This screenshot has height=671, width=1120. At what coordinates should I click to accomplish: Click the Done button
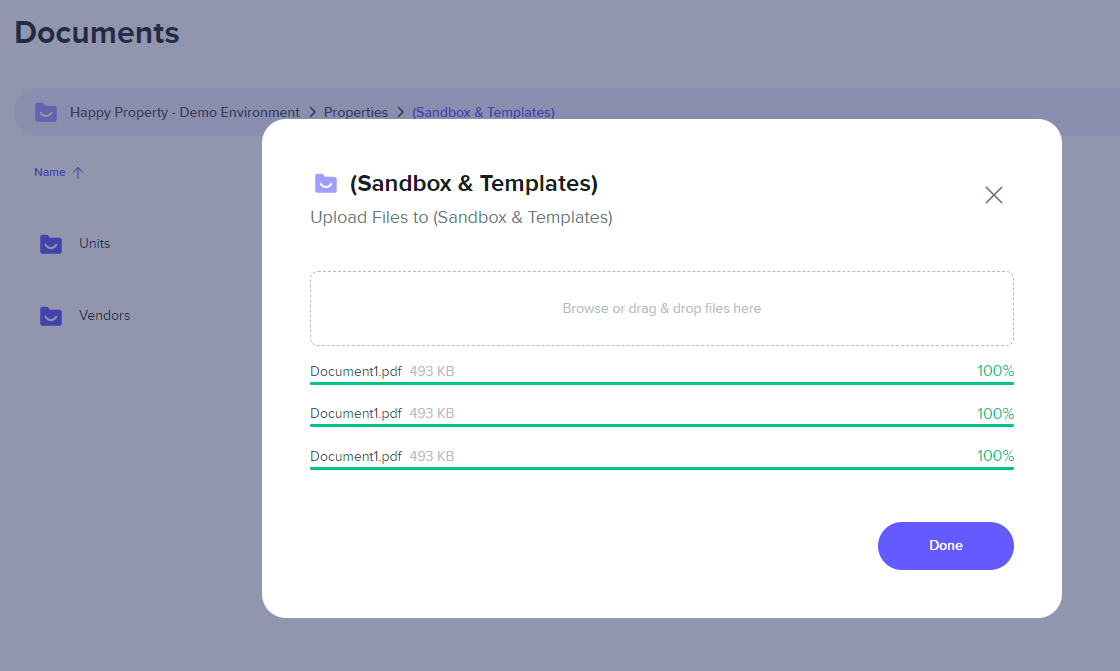945,545
